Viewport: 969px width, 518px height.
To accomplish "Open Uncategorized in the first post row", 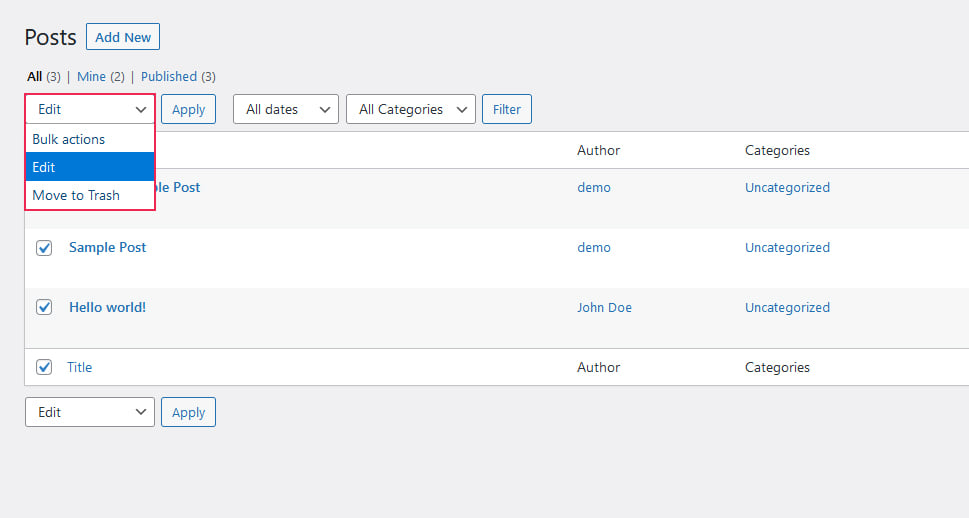I will point(787,187).
